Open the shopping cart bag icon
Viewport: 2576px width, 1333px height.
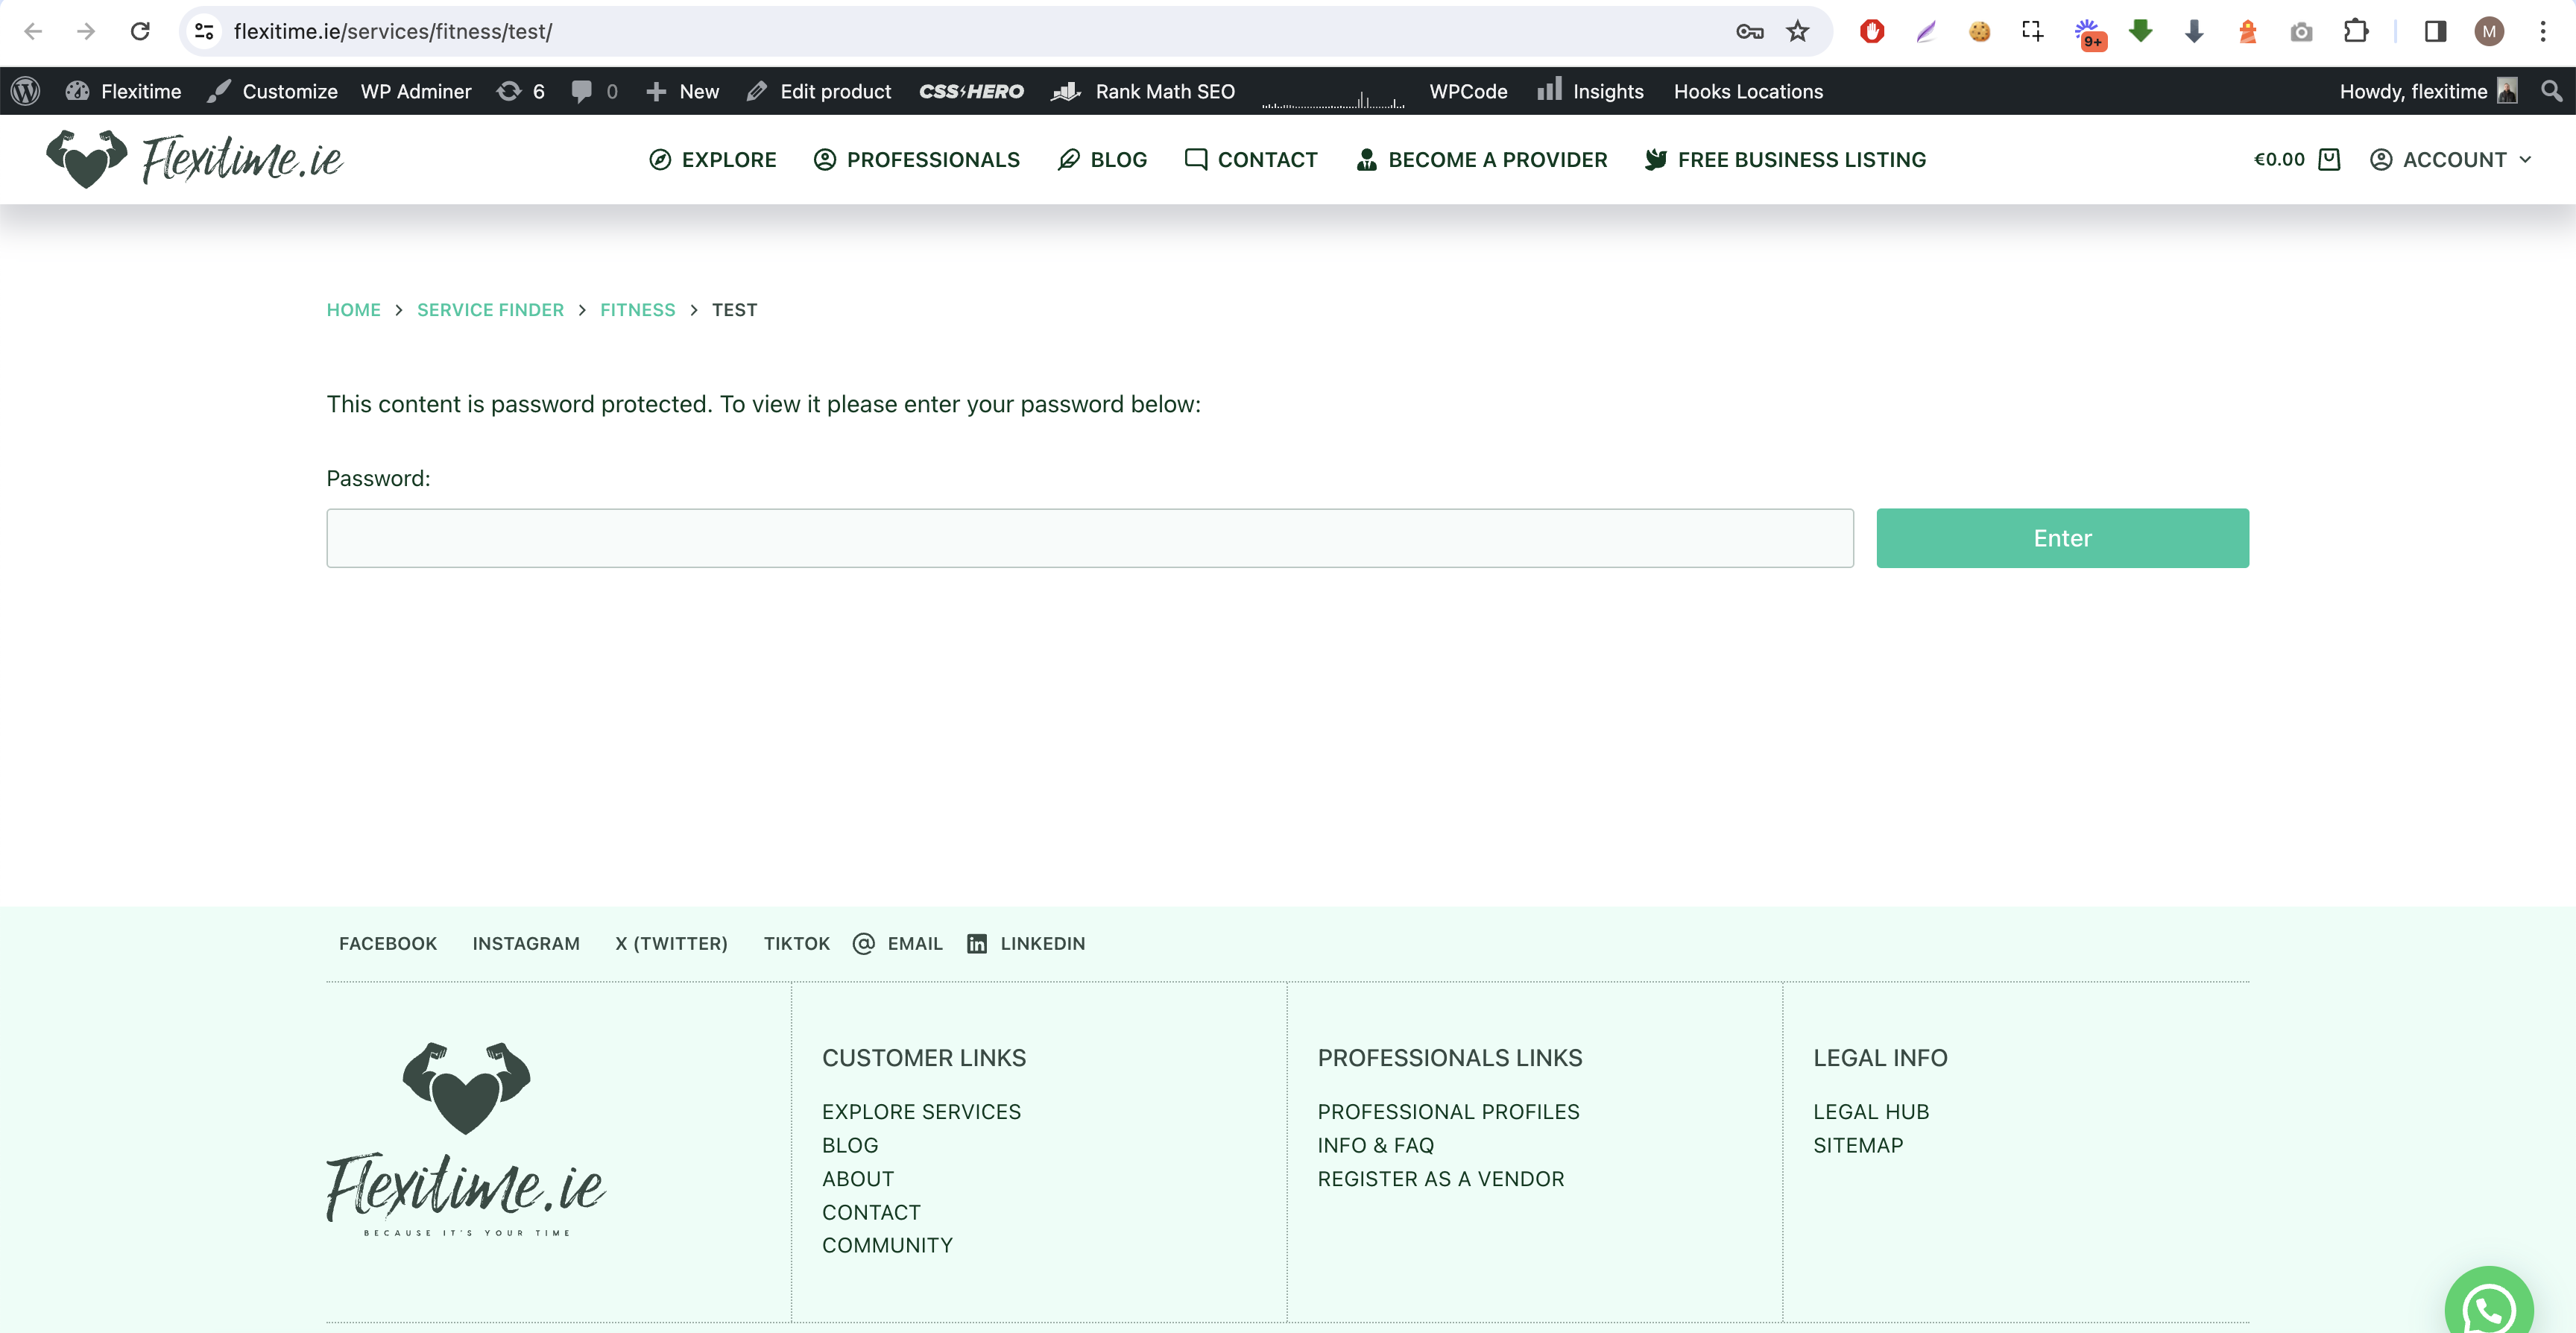(x=2329, y=159)
